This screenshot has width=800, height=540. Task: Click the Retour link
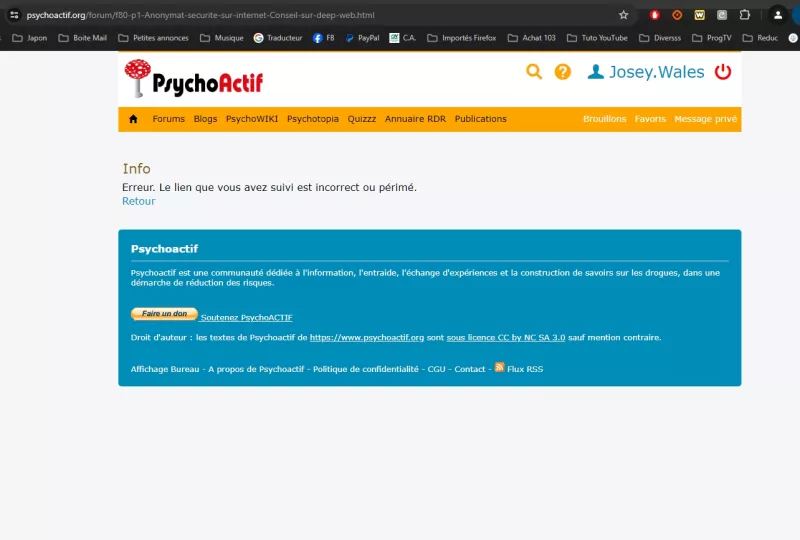coord(138,201)
